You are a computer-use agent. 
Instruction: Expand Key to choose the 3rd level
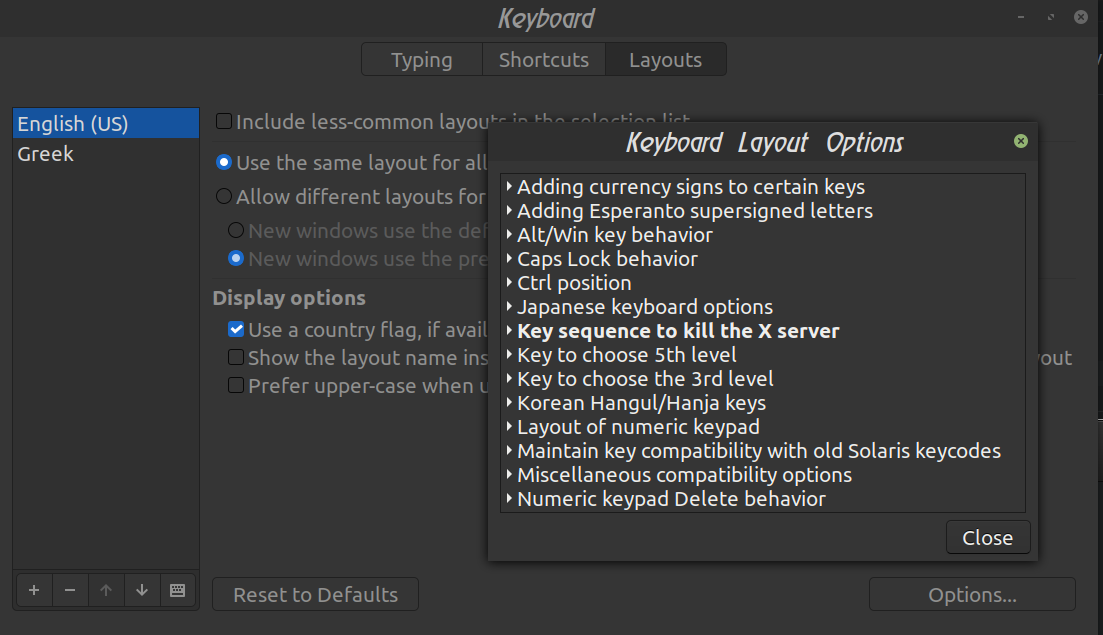pos(509,378)
